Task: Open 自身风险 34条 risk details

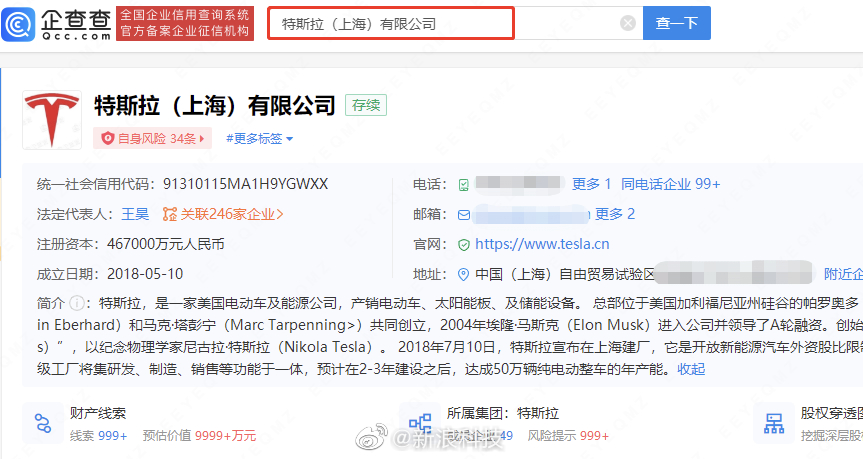Action: 152,138
